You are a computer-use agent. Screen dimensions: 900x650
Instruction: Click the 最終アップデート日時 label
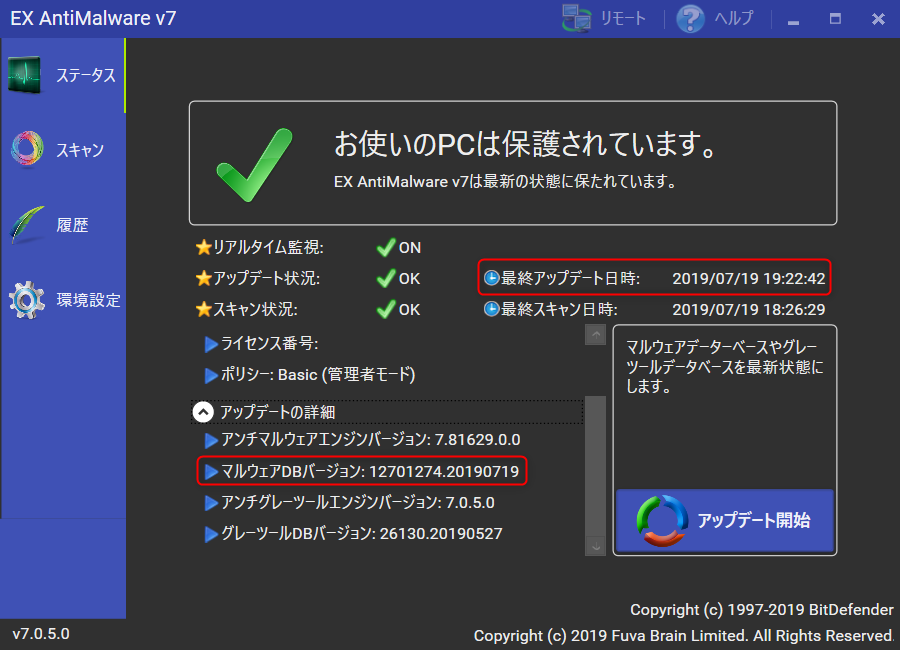point(570,278)
